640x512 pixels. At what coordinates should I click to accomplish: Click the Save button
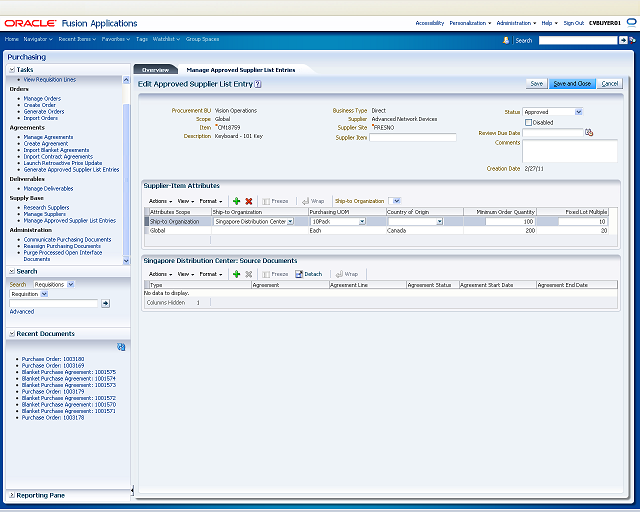[x=536, y=84]
